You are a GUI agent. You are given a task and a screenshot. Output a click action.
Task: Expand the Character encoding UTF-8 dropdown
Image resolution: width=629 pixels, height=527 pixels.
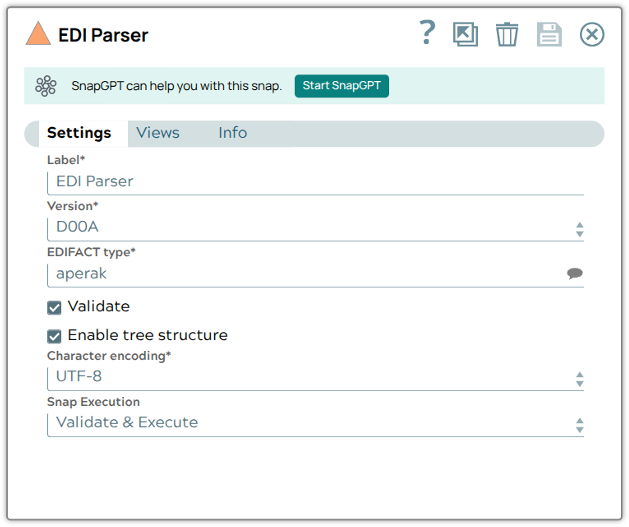coord(579,378)
